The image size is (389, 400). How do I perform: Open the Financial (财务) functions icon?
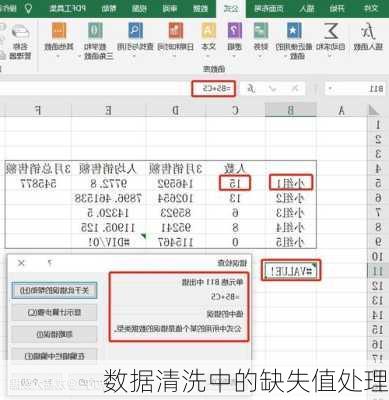click(x=260, y=31)
